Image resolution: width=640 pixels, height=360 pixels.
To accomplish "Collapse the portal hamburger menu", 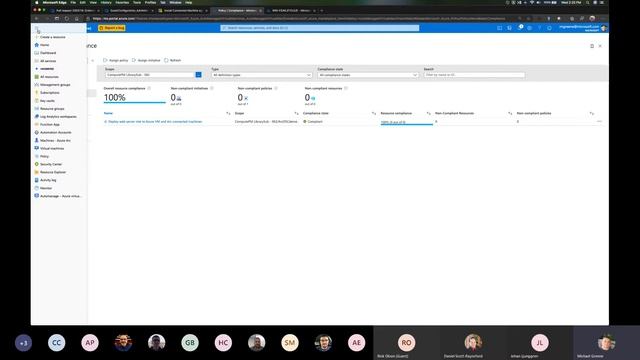I will click(x=37, y=29).
